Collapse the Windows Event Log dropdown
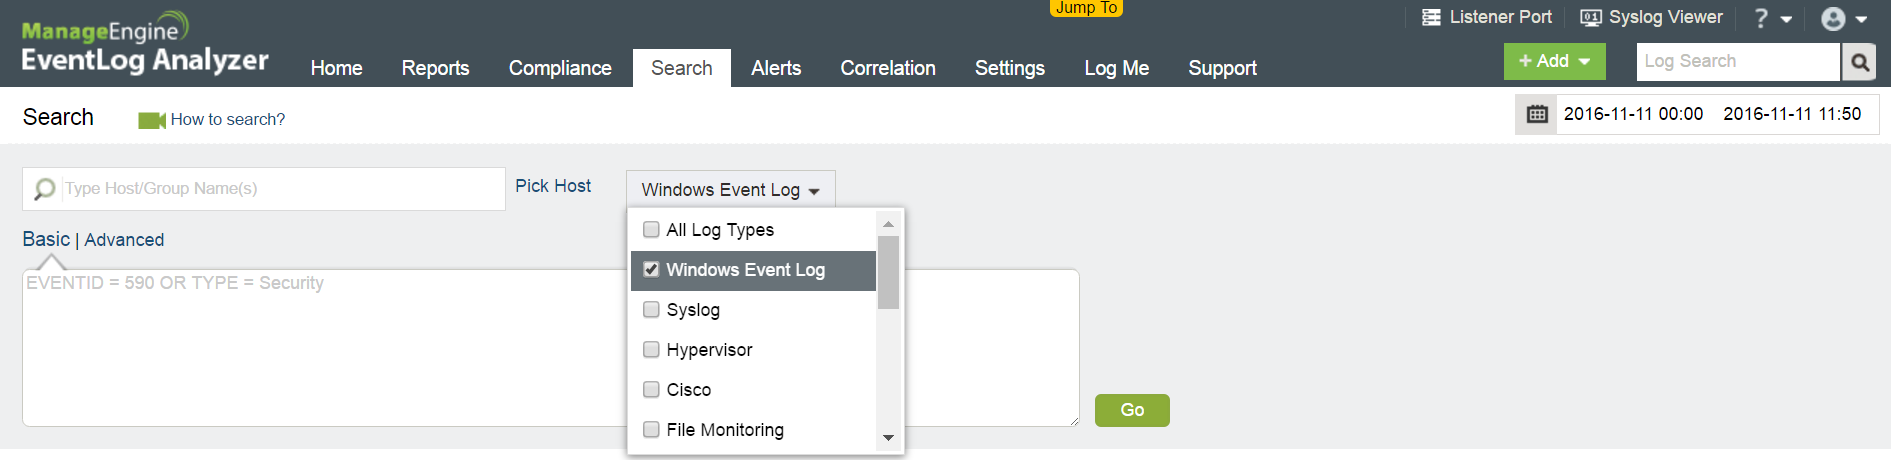The height and width of the screenshot is (460, 1891). point(731,190)
